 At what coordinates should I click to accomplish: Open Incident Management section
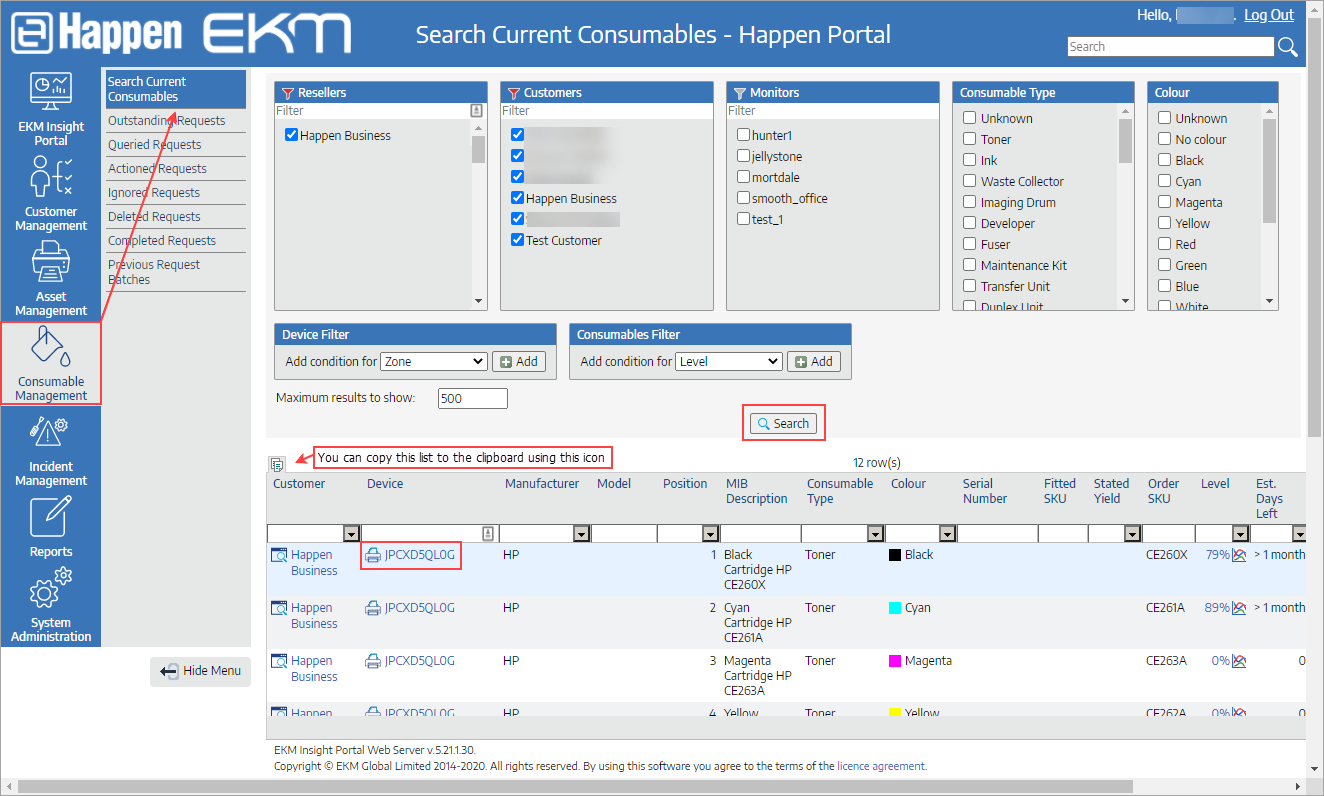pyautogui.click(x=51, y=434)
